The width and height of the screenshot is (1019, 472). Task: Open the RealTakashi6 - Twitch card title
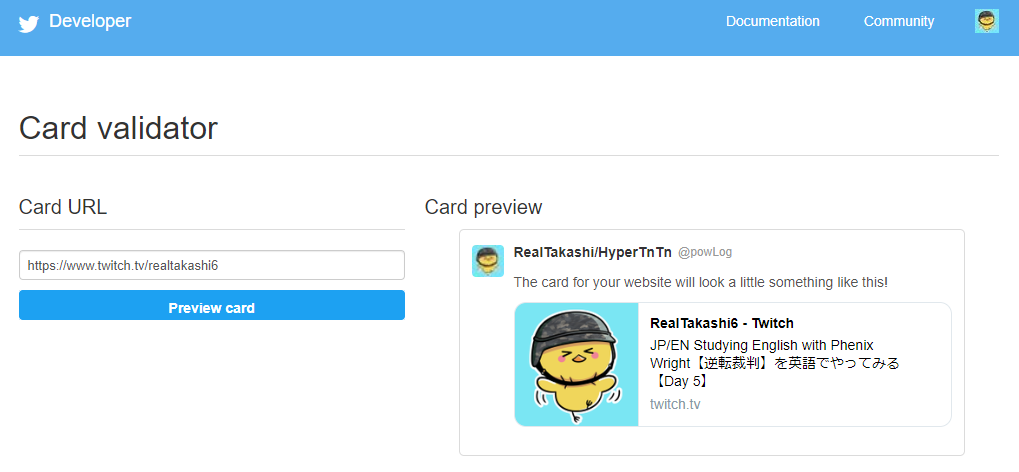(x=721, y=323)
